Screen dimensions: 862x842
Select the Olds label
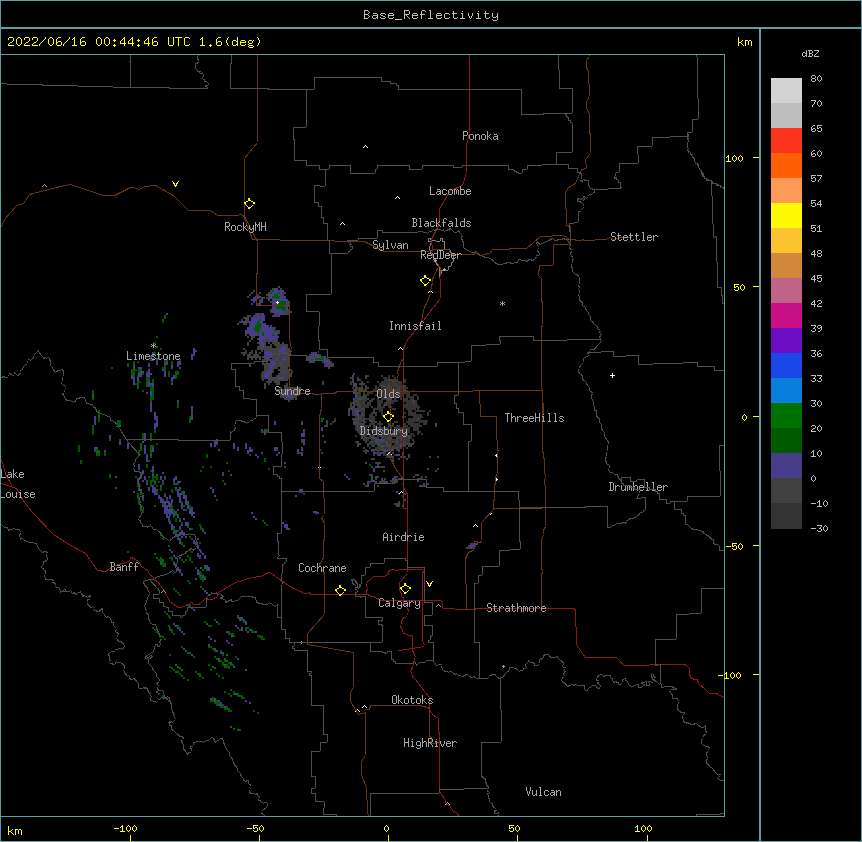point(388,394)
